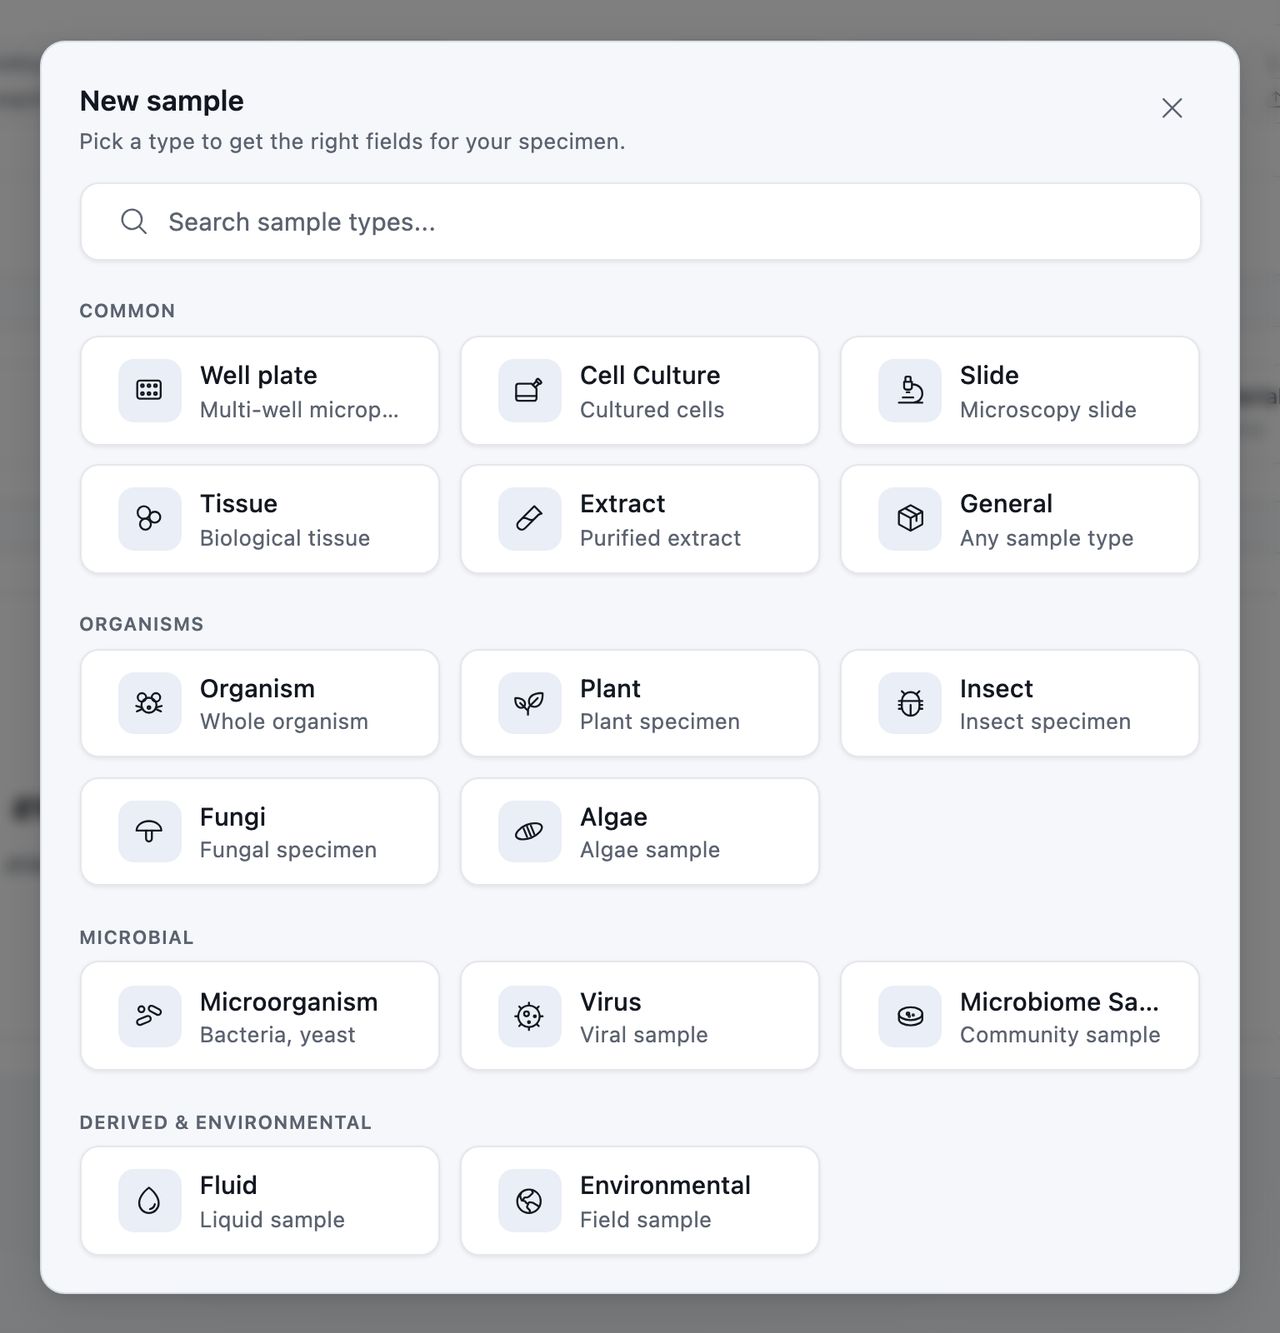This screenshot has width=1280, height=1333.
Task: Close the New sample dialog
Action: point(1172,108)
